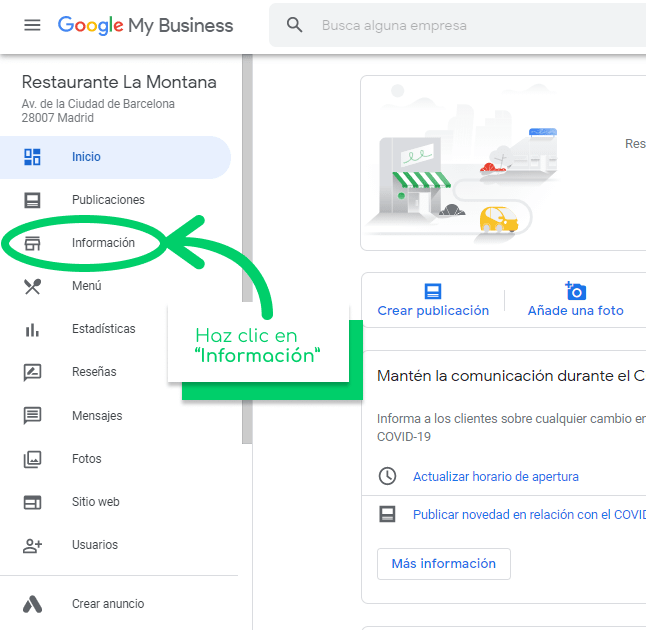Screen dimensions: 646x630
Task: Open 'Actualizar horario de apertura' link
Action: (x=496, y=477)
